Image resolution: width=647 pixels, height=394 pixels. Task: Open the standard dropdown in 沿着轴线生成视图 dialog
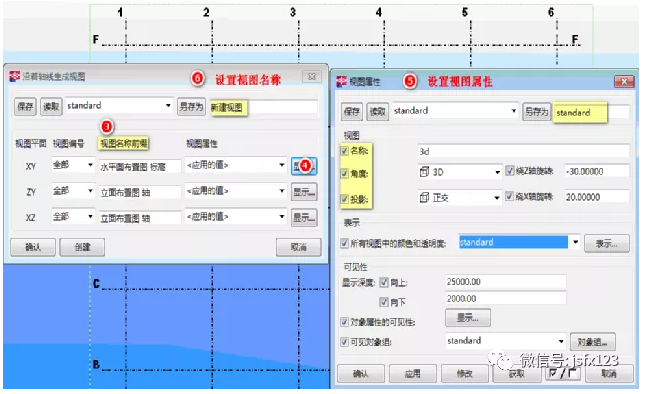pyautogui.click(x=119, y=106)
